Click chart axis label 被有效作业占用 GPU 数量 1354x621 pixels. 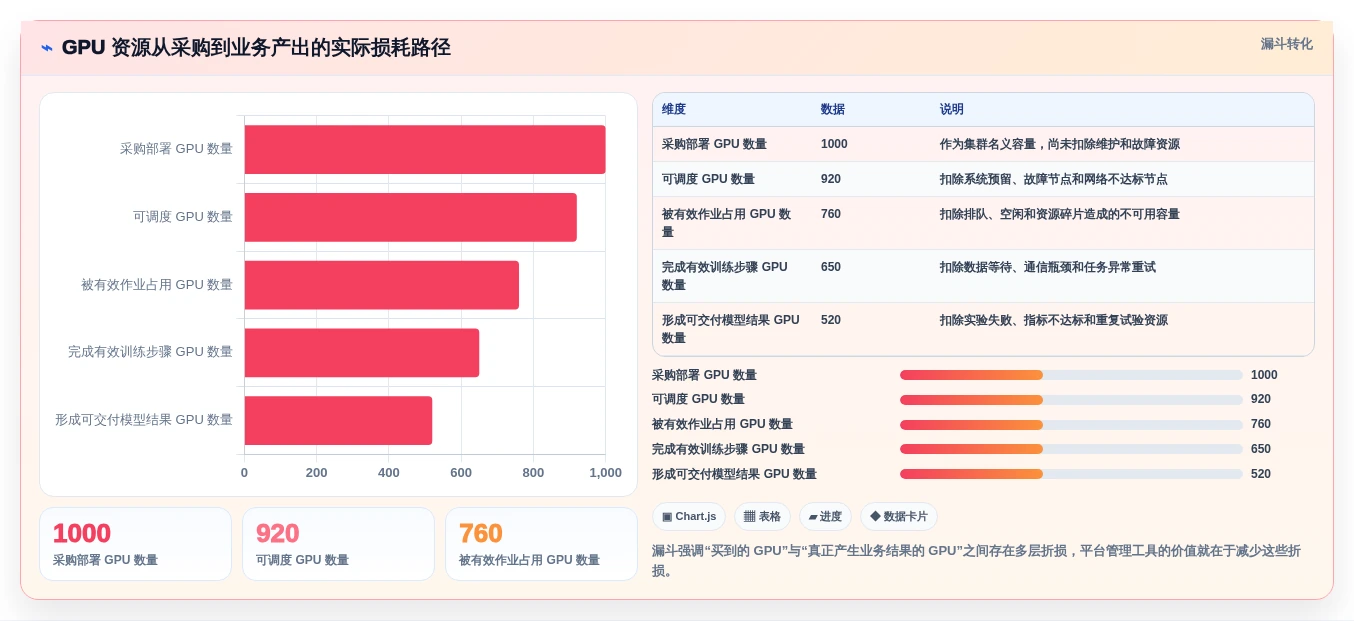click(x=157, y=285)
